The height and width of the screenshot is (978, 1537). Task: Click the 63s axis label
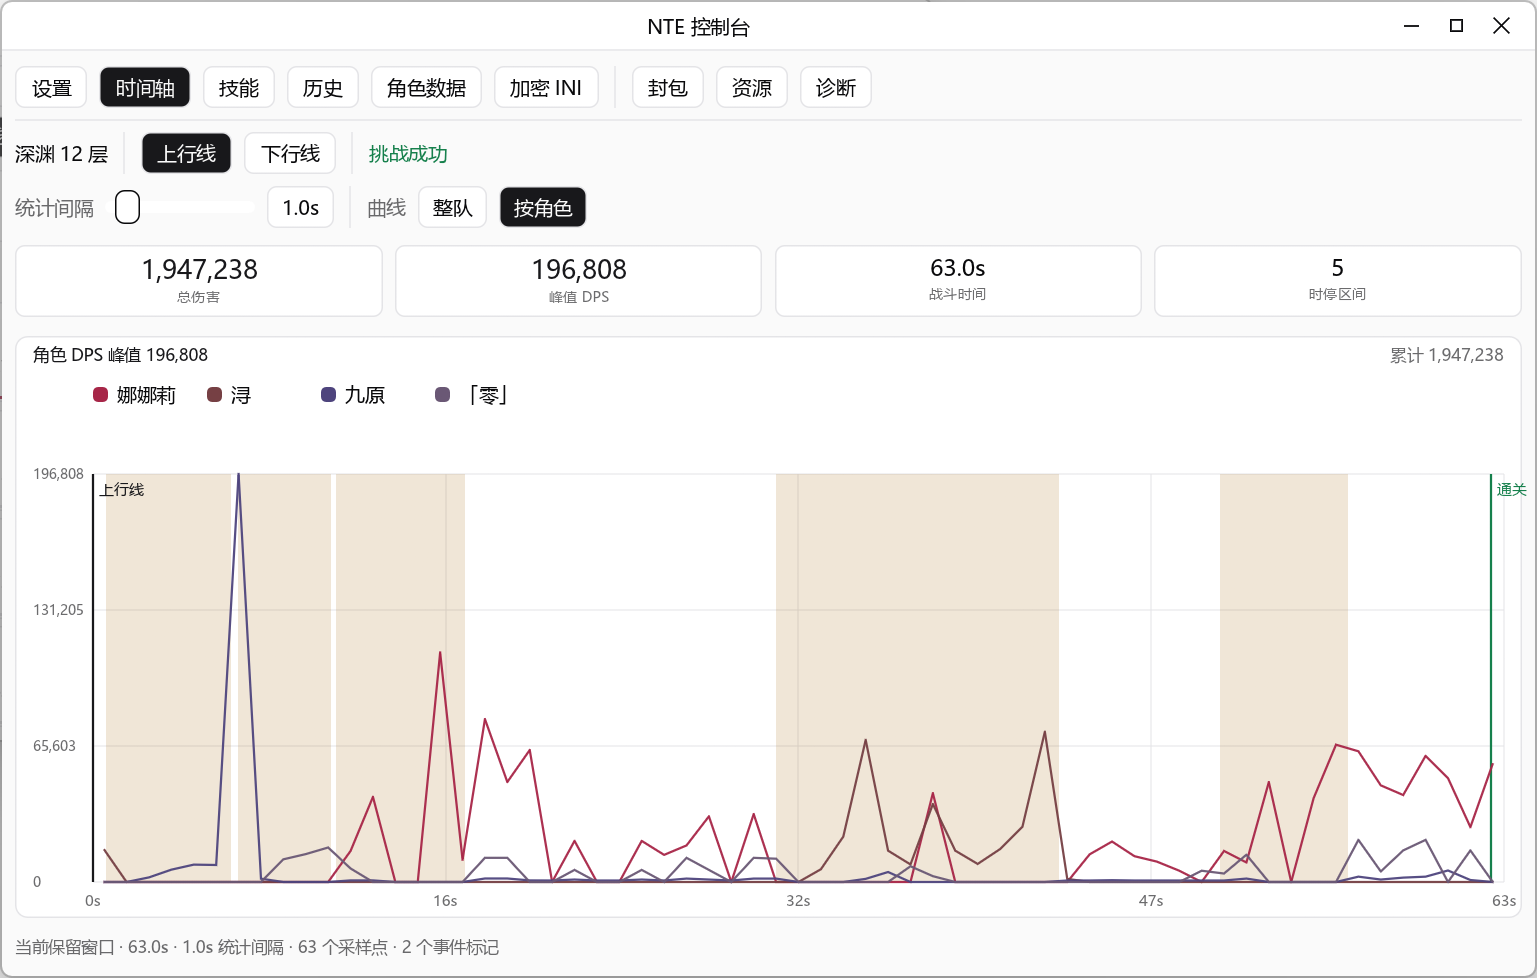[x=1504, y=901]
